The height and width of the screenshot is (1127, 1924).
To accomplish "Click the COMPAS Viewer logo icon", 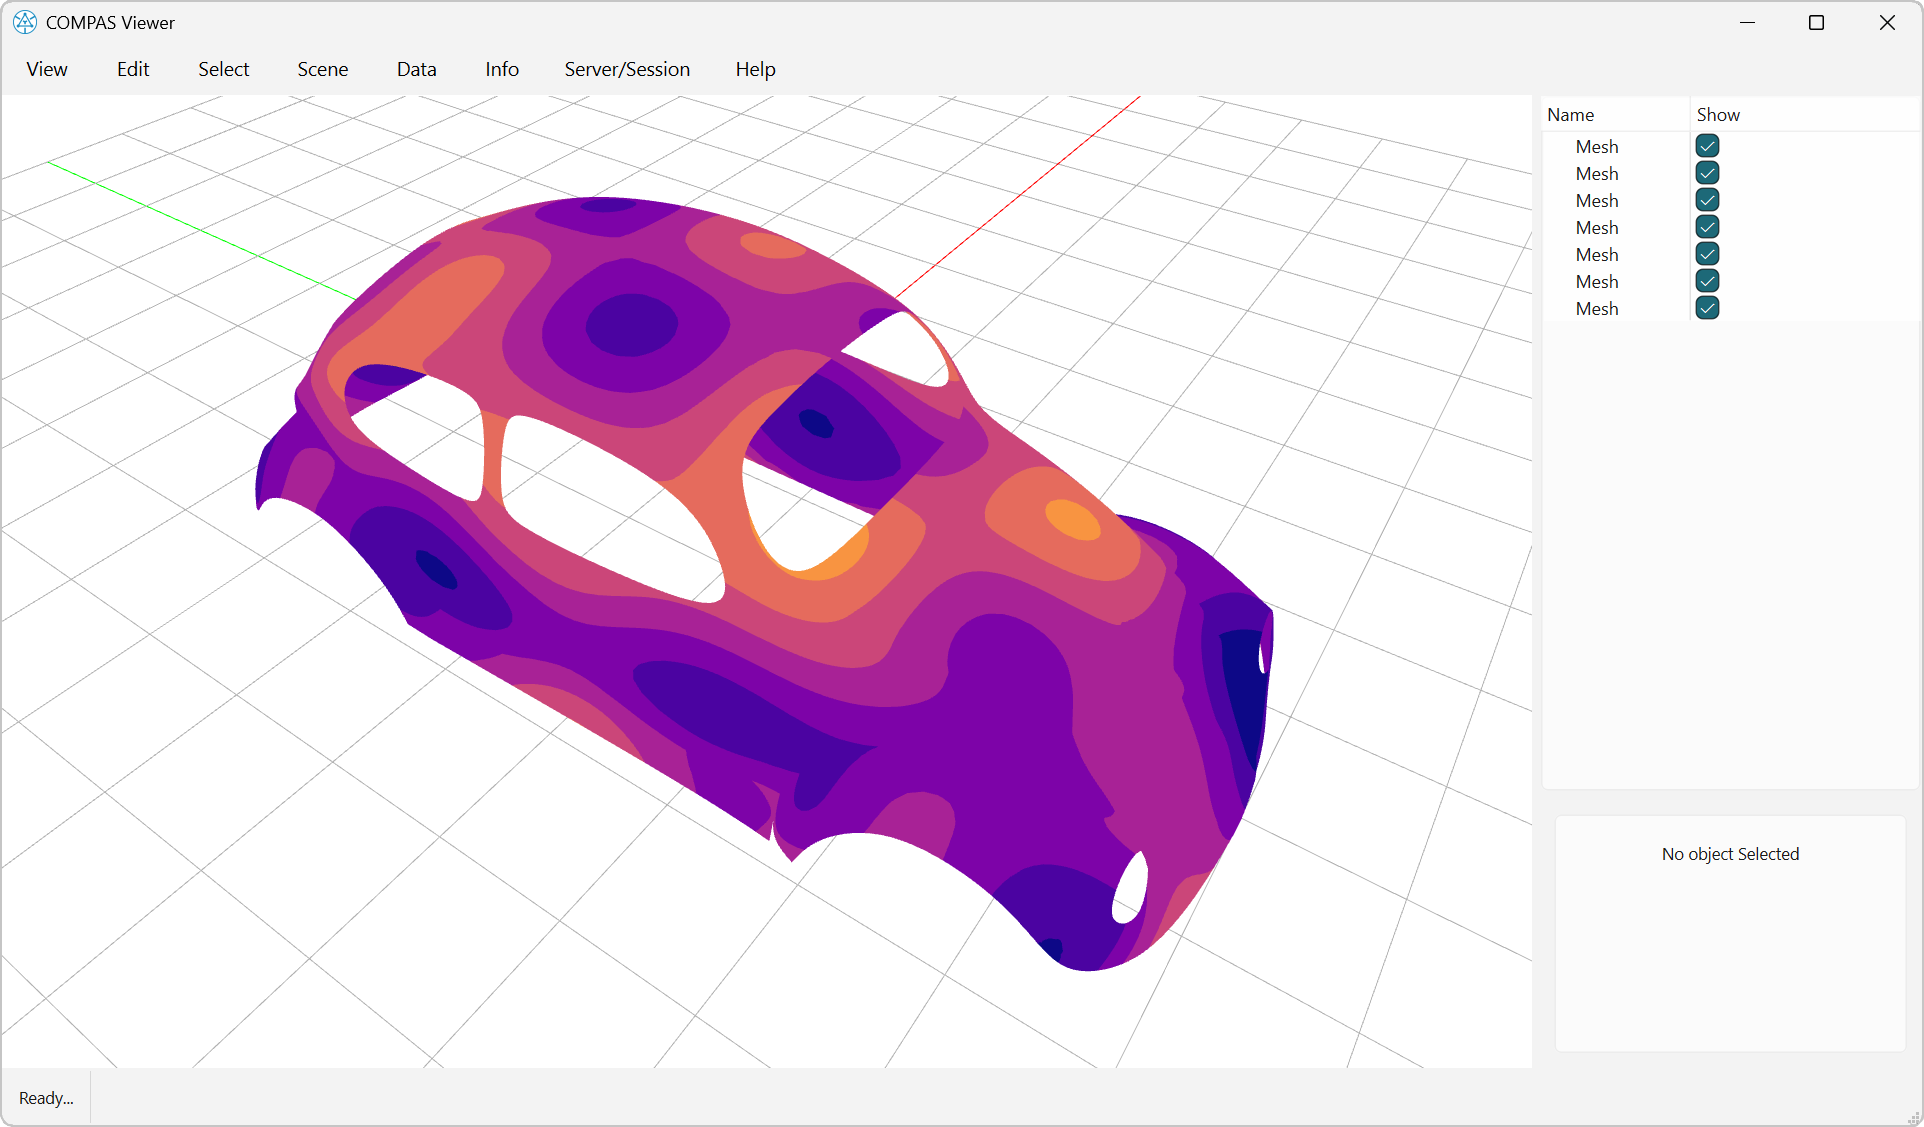I will pyautogui.click(x=24, y=22).
